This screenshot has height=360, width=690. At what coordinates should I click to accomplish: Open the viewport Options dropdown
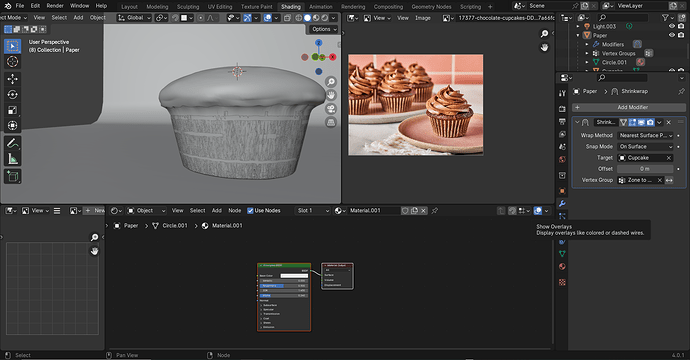point(323,29)
